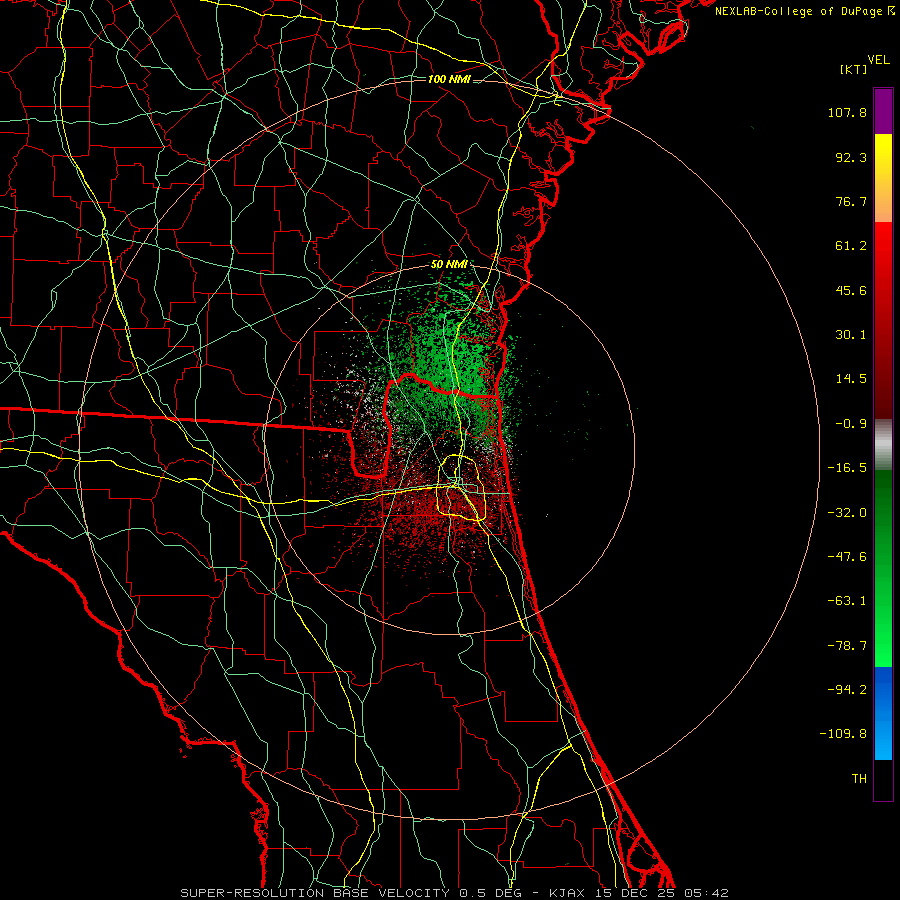The width and height of the screenshot is (900, 900).
Task: Click the NEXLAB-College of DuPage title text
Action: [x=799, y=11]
